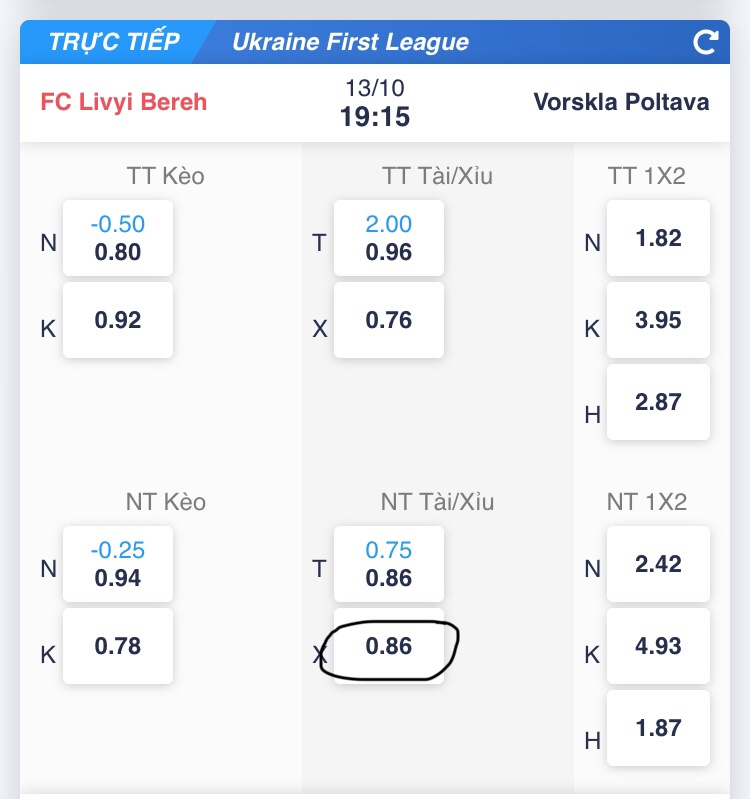Select the TRỰC TIẾP live tab

tap(114, 42)
